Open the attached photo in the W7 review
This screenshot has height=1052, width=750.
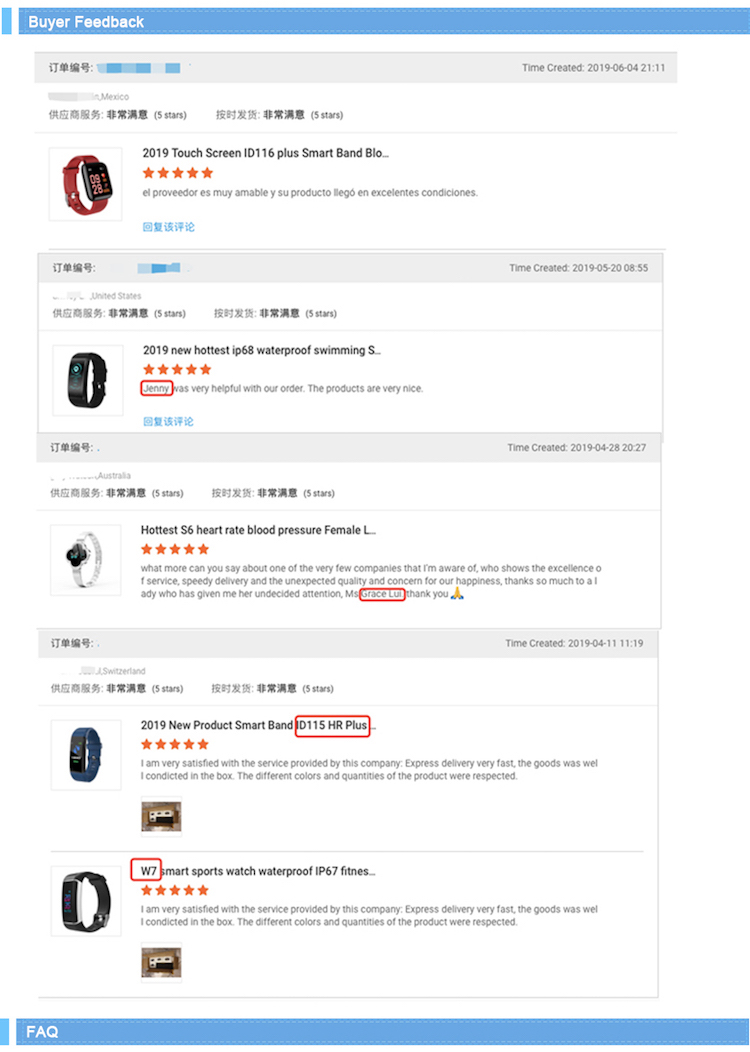pos(160,962)
